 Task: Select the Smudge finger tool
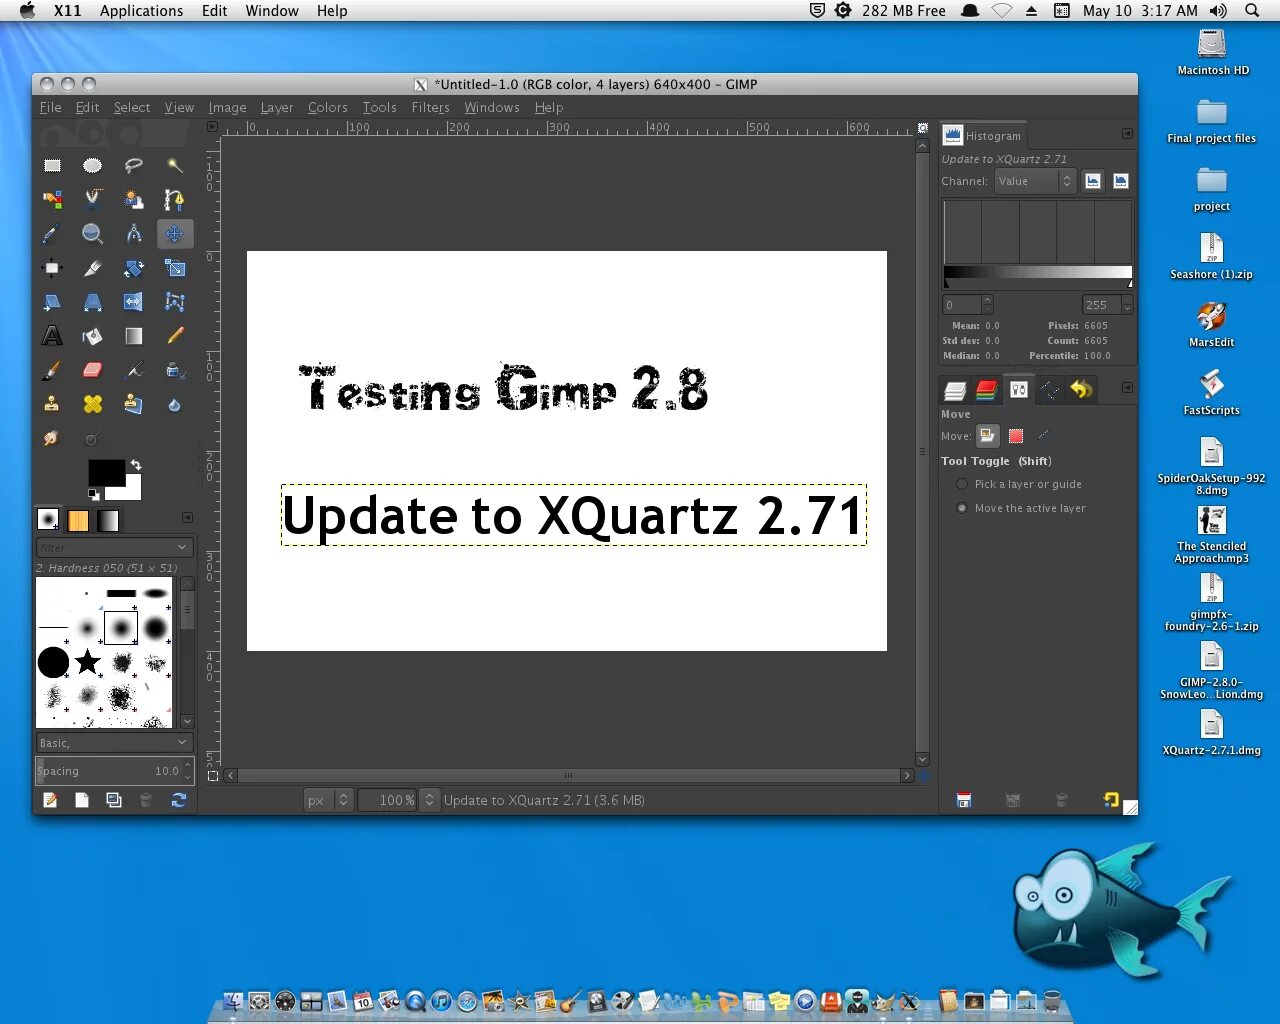point(52,438)
